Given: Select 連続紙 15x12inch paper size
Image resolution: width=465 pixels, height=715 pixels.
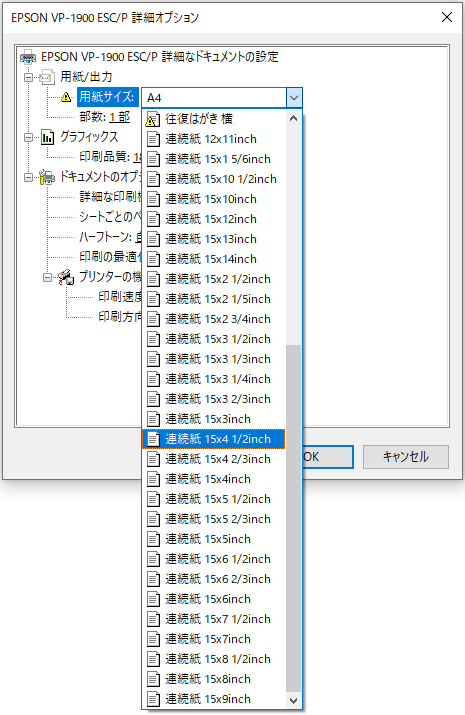Looking at the screenshot, I should (213, 219).
